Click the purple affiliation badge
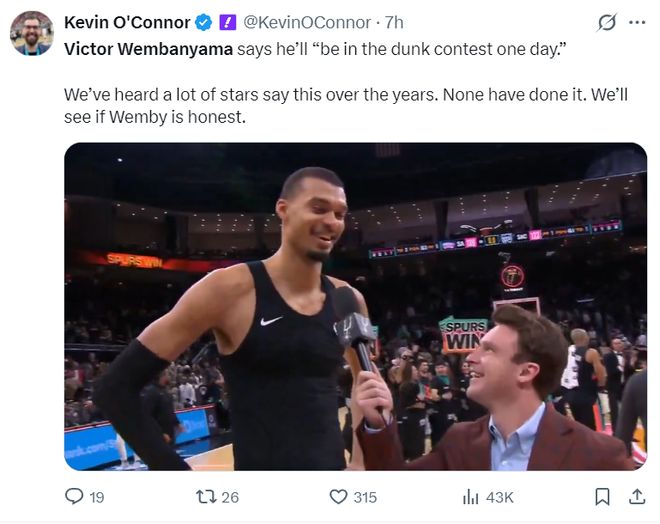Image resolution: width=660 pixels, height=524 pixels. 228,22
